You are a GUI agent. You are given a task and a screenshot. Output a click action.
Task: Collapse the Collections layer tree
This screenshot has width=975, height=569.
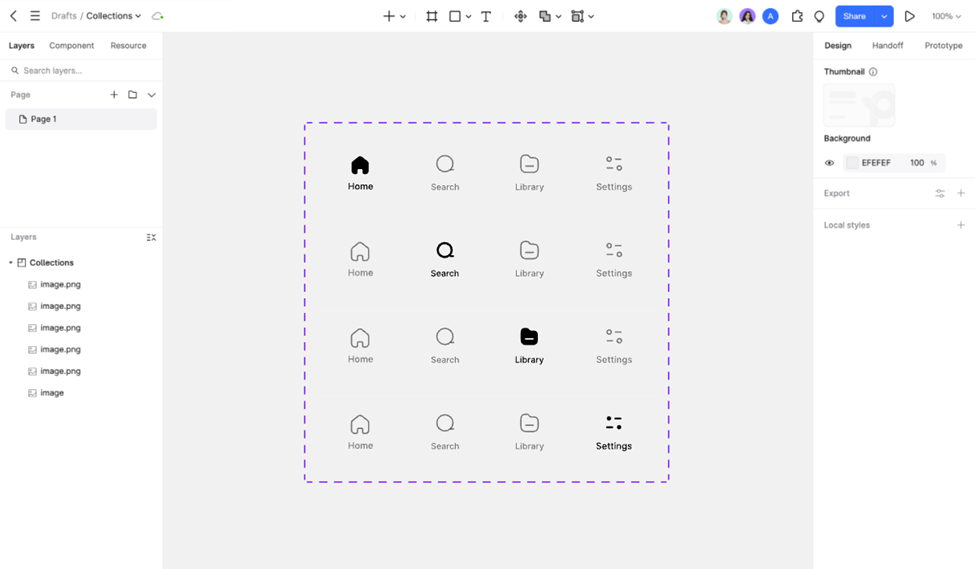11,262
